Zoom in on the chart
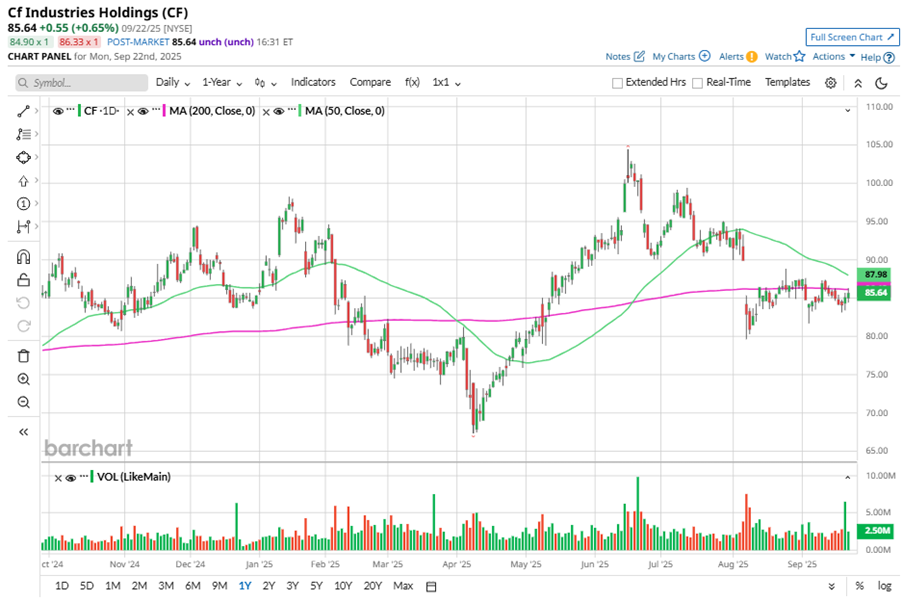The width and height of the screenshot is (902, 601). click(x=23, y=379)
